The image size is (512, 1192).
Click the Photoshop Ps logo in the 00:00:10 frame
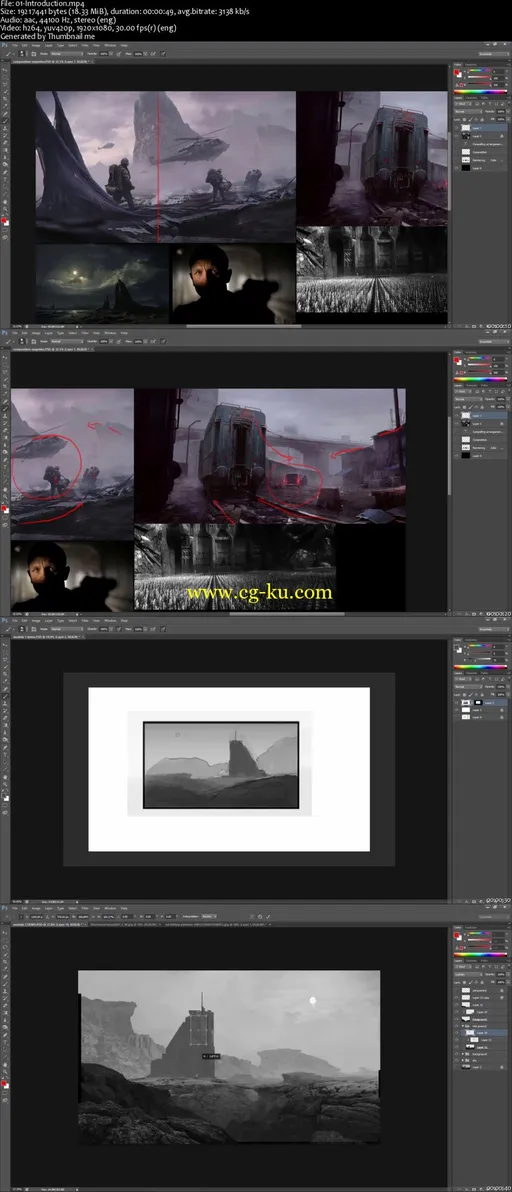pyautogui.click(x=4, y=46)
